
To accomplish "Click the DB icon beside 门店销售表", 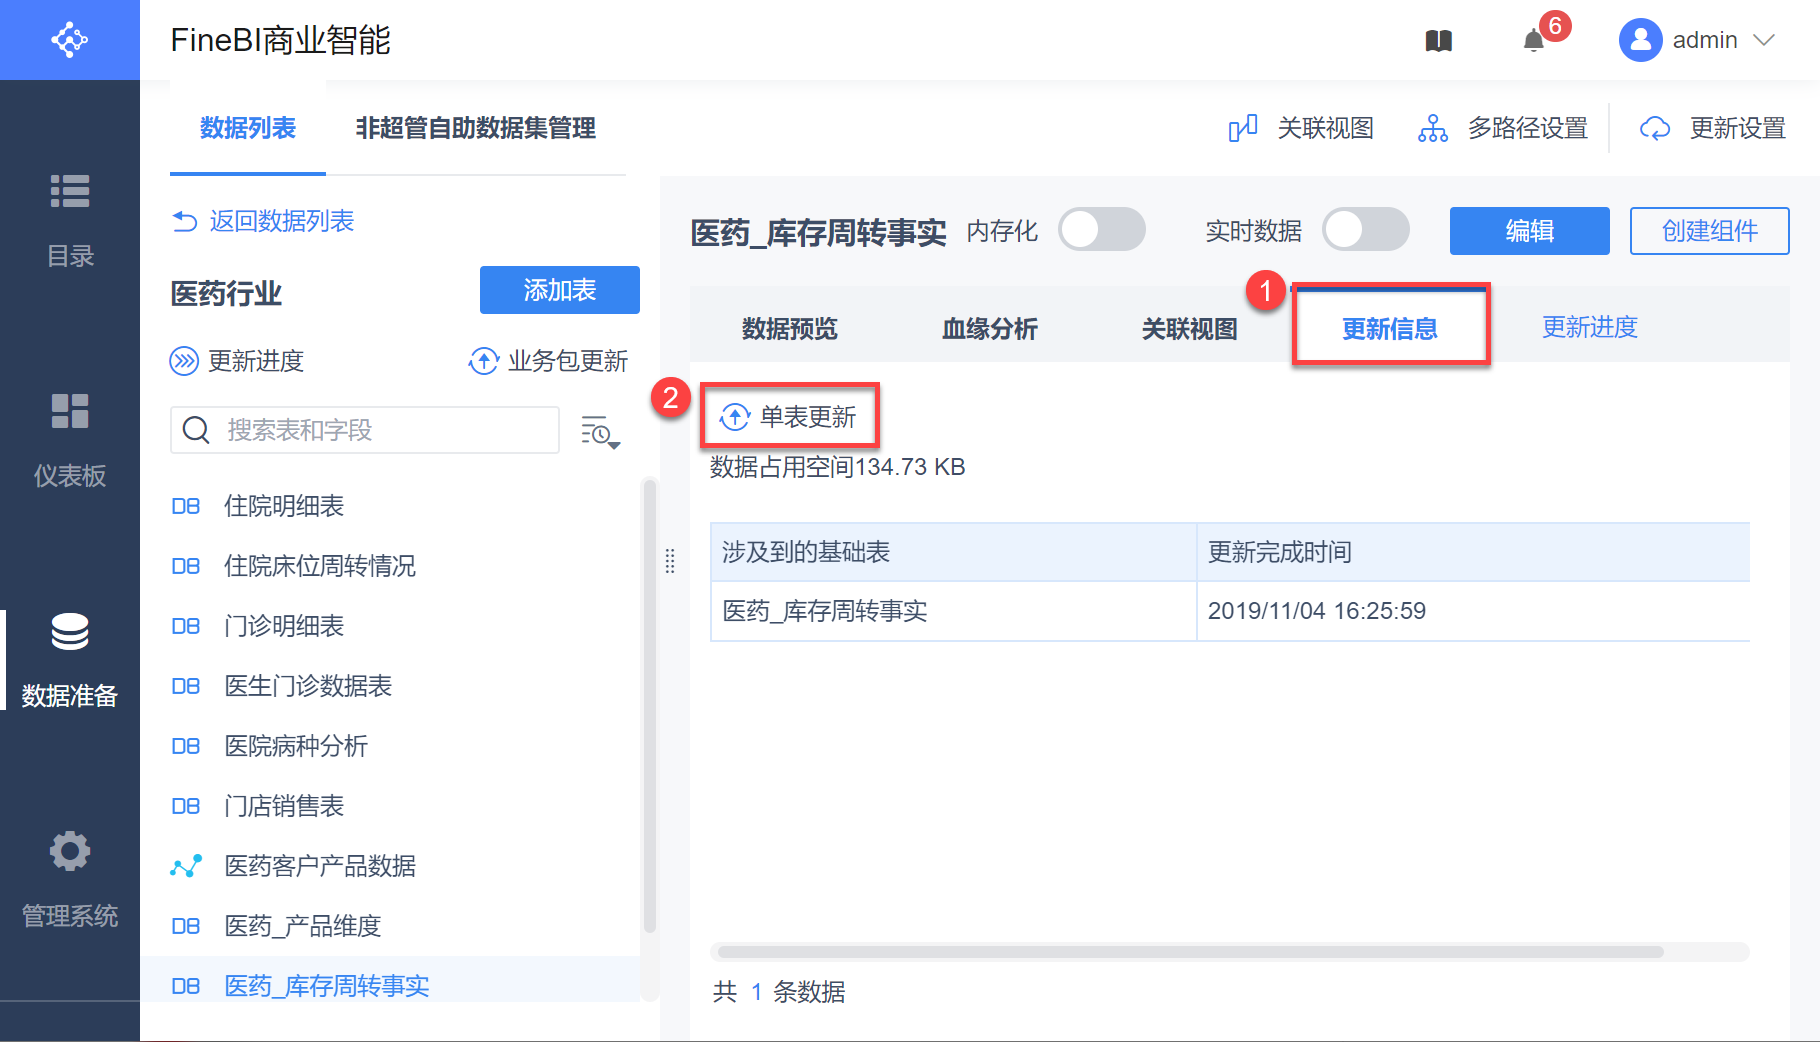I will coord(186,806).
